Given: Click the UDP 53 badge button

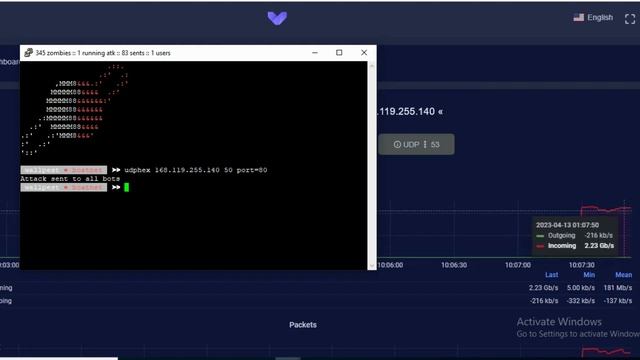Looking at the screenshot, I should [x=416, y=144].
